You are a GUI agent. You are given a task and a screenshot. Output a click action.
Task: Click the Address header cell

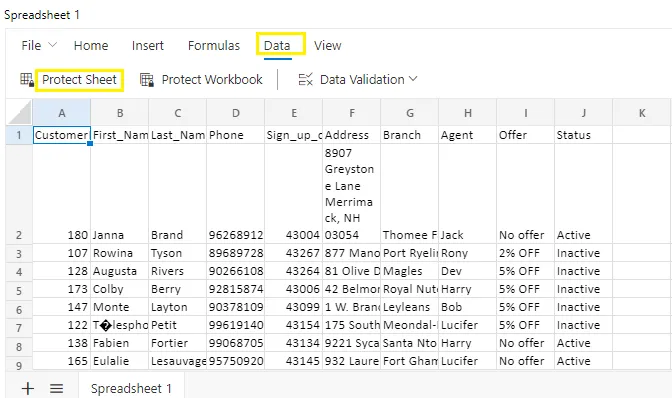[351, 135]
